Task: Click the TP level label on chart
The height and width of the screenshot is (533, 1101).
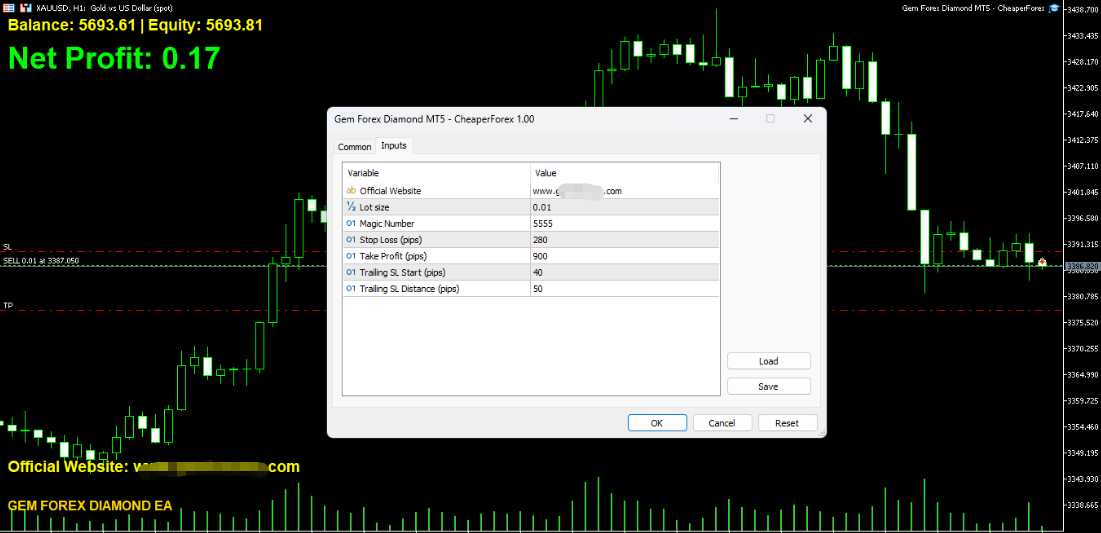Action: click(x=7, y=305)
